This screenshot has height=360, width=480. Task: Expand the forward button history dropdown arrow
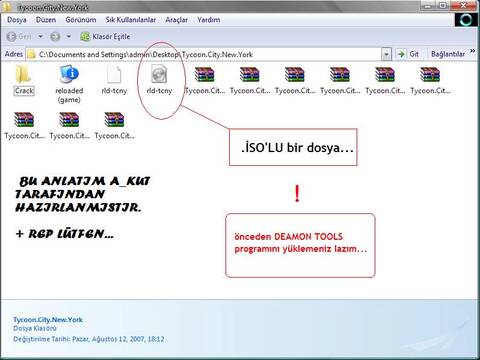[69, 36]
